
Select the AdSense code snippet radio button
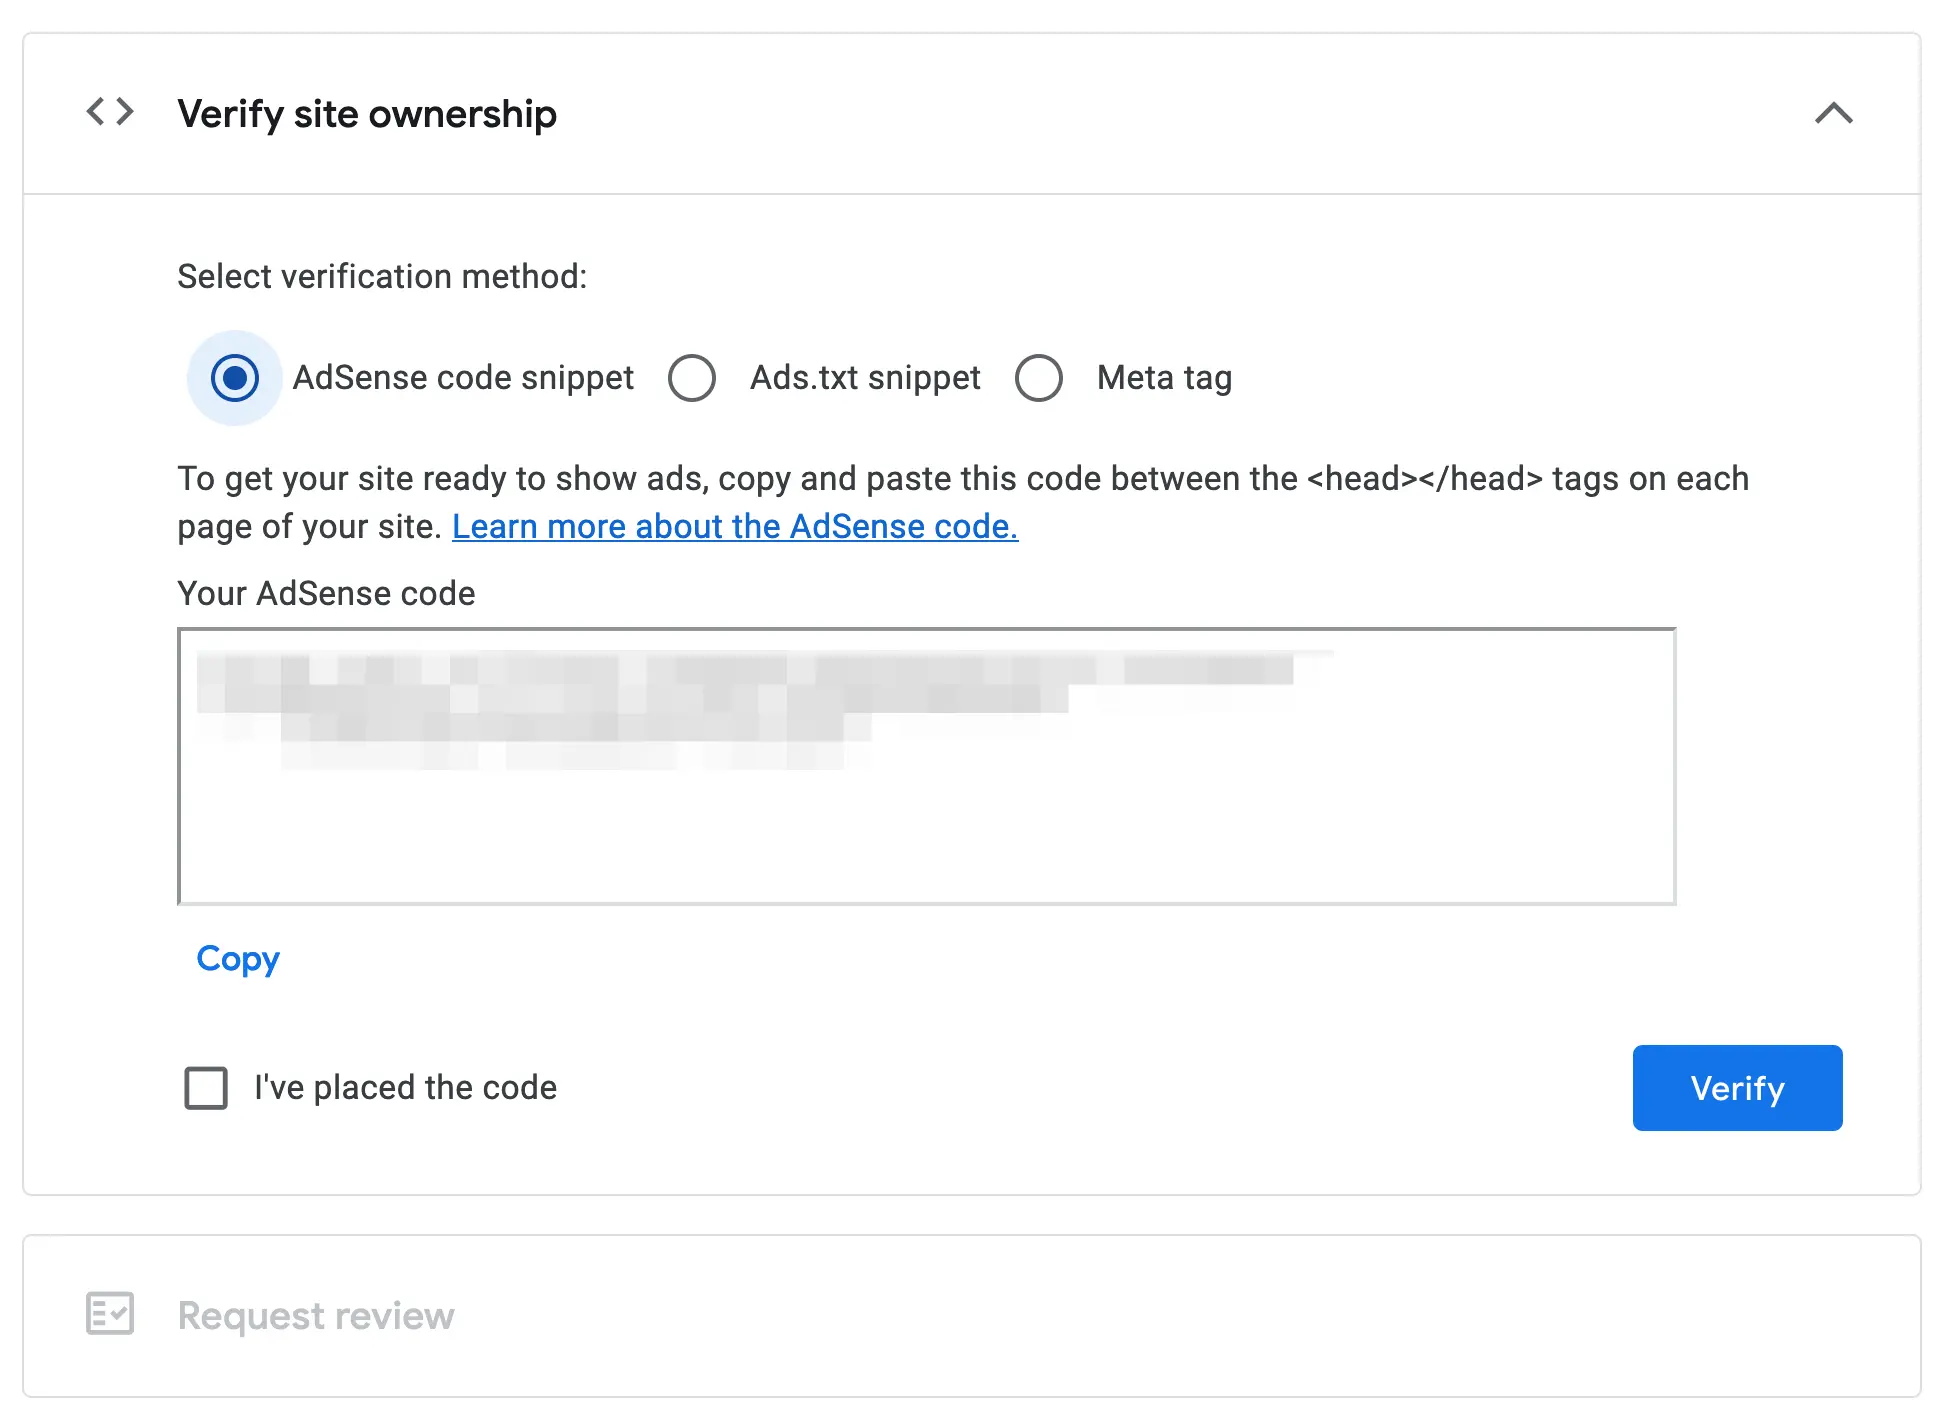tap(235, 378)
